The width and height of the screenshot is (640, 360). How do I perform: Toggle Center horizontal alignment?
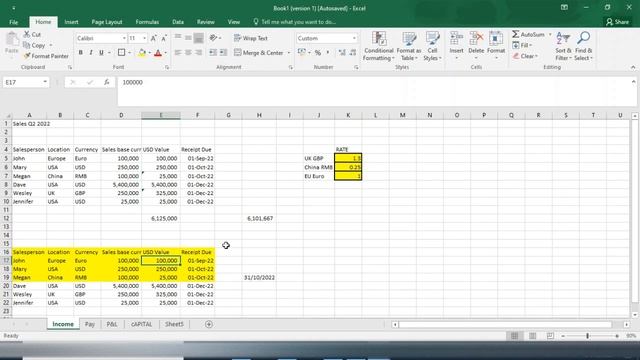(188, 53)
